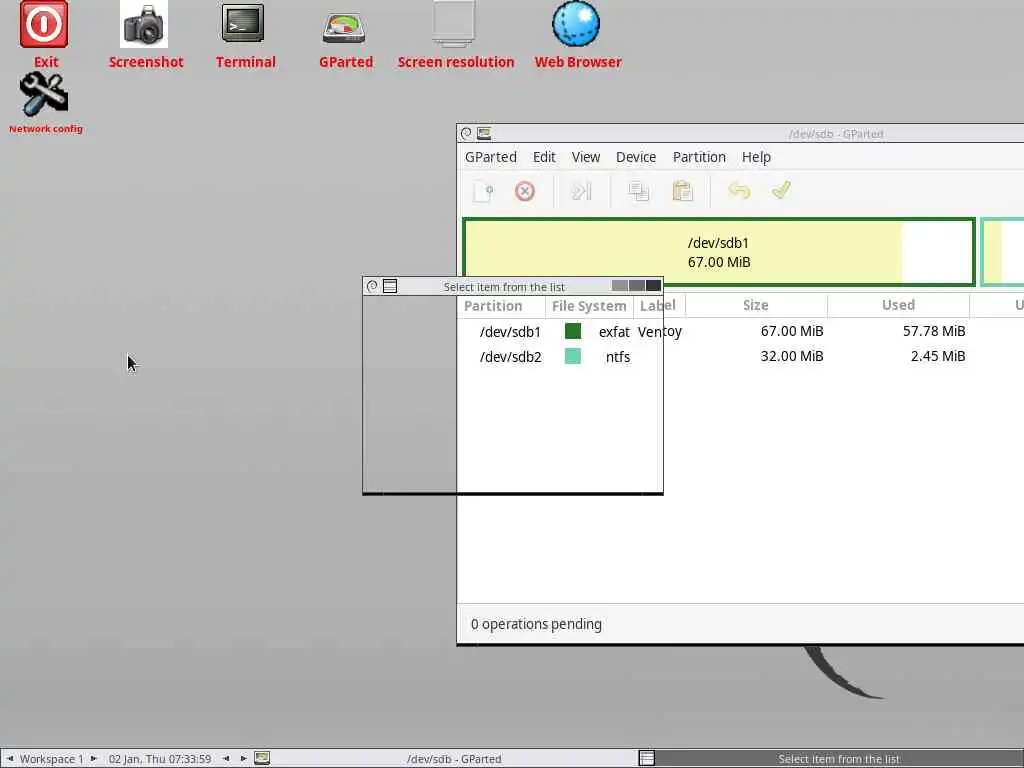Click the dark green exfat color swatch
Image resolution: width=1024 pixels, height=768 pixels.
(573, 331)
